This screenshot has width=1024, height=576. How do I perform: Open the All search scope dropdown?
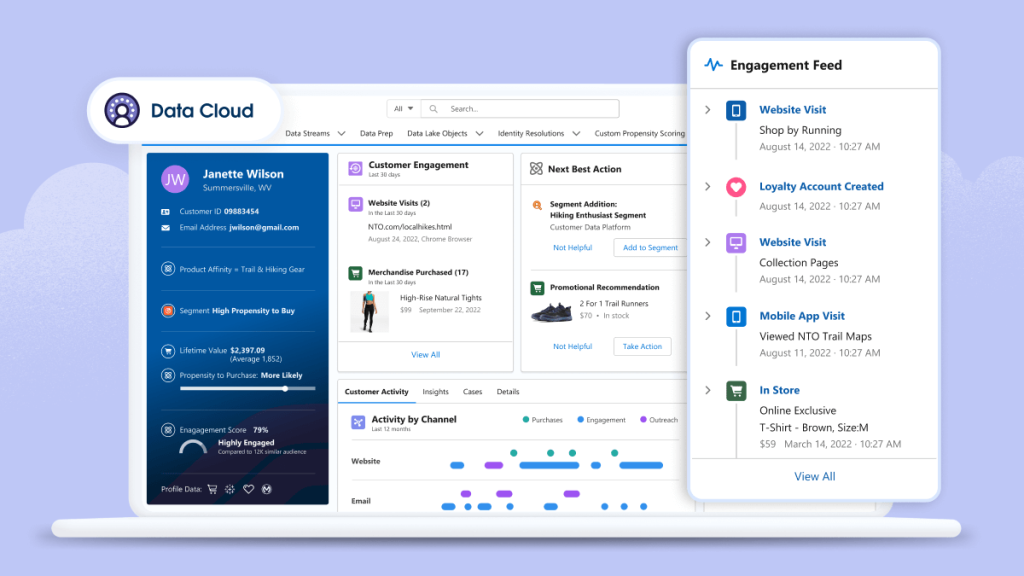[x=404, y=109]
